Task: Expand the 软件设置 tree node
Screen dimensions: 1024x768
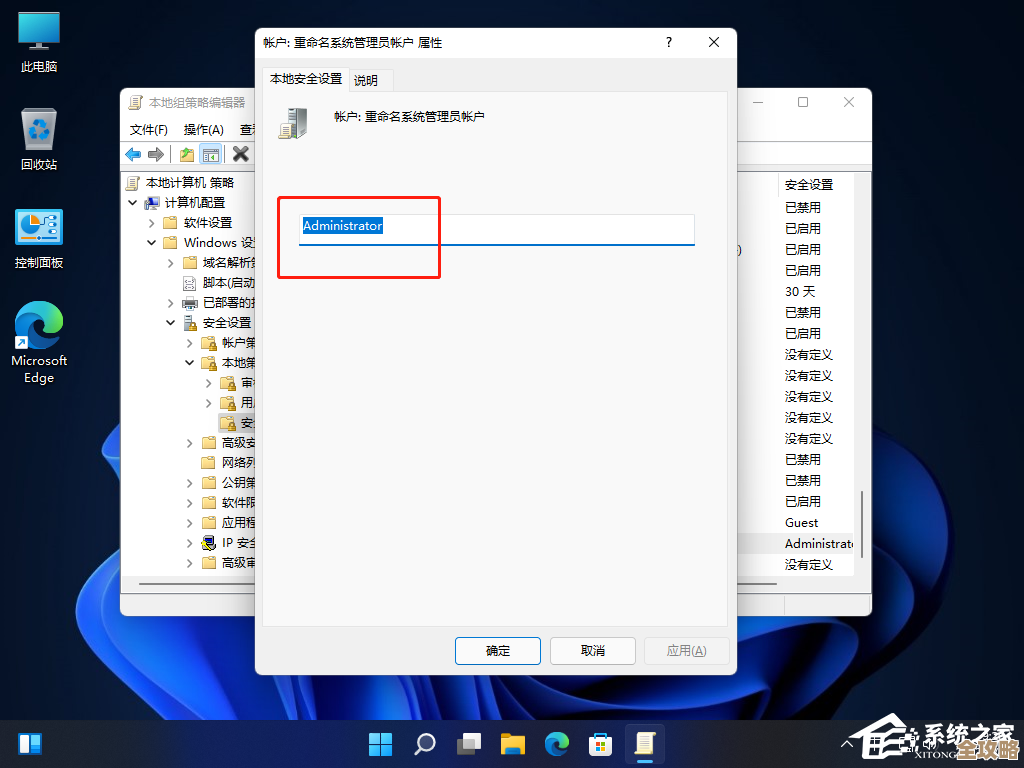Action: 152,222
